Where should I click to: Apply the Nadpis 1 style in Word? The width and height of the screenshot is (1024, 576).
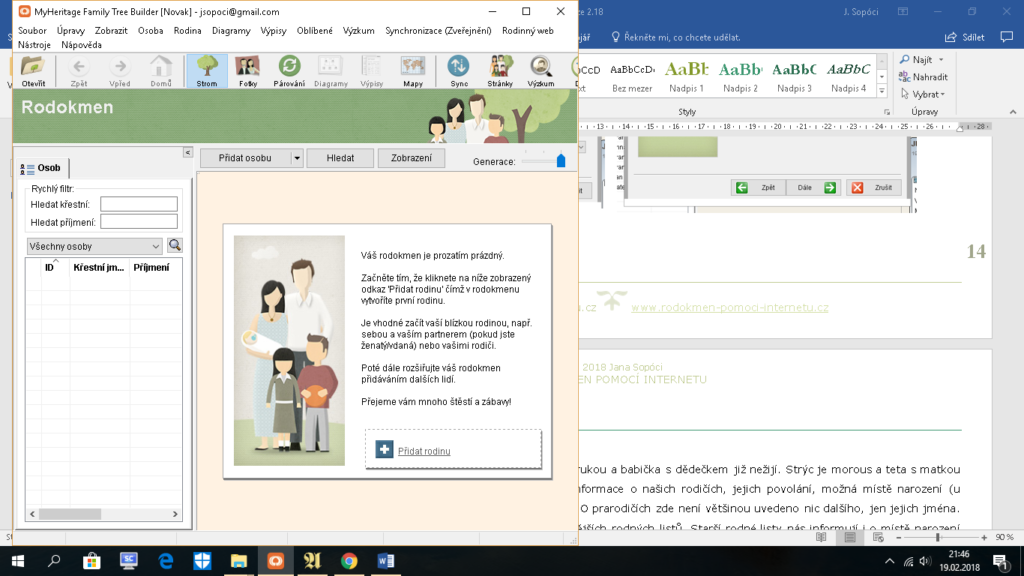click(x=686, y=76)
